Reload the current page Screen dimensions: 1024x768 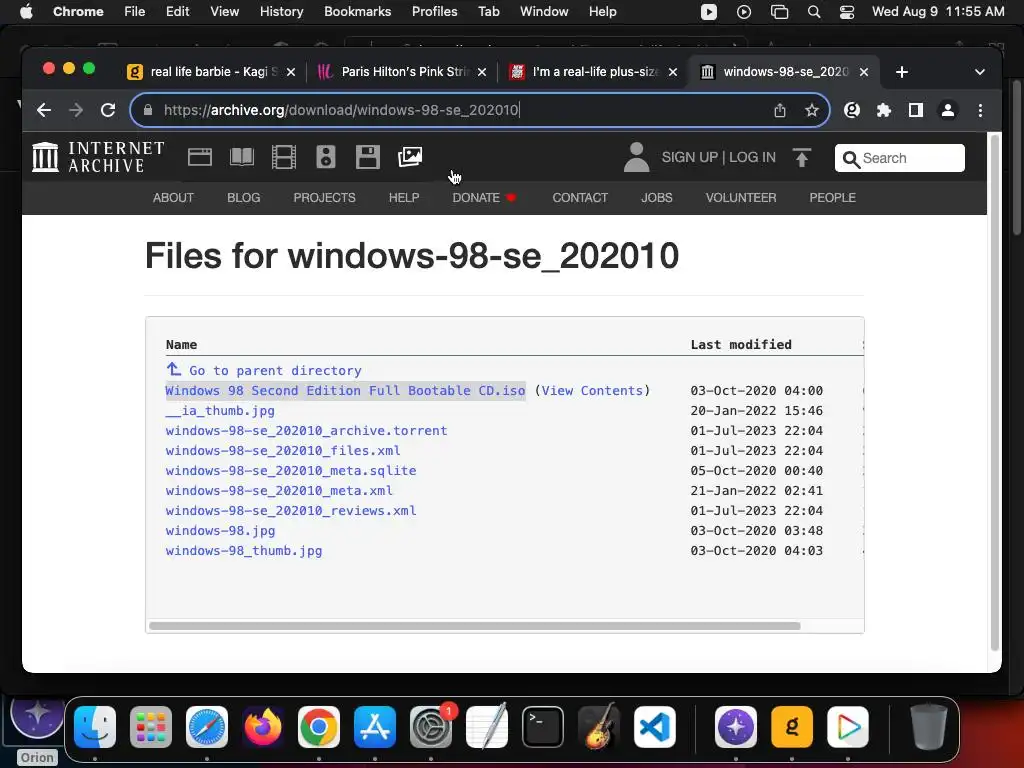click(108, 110)
